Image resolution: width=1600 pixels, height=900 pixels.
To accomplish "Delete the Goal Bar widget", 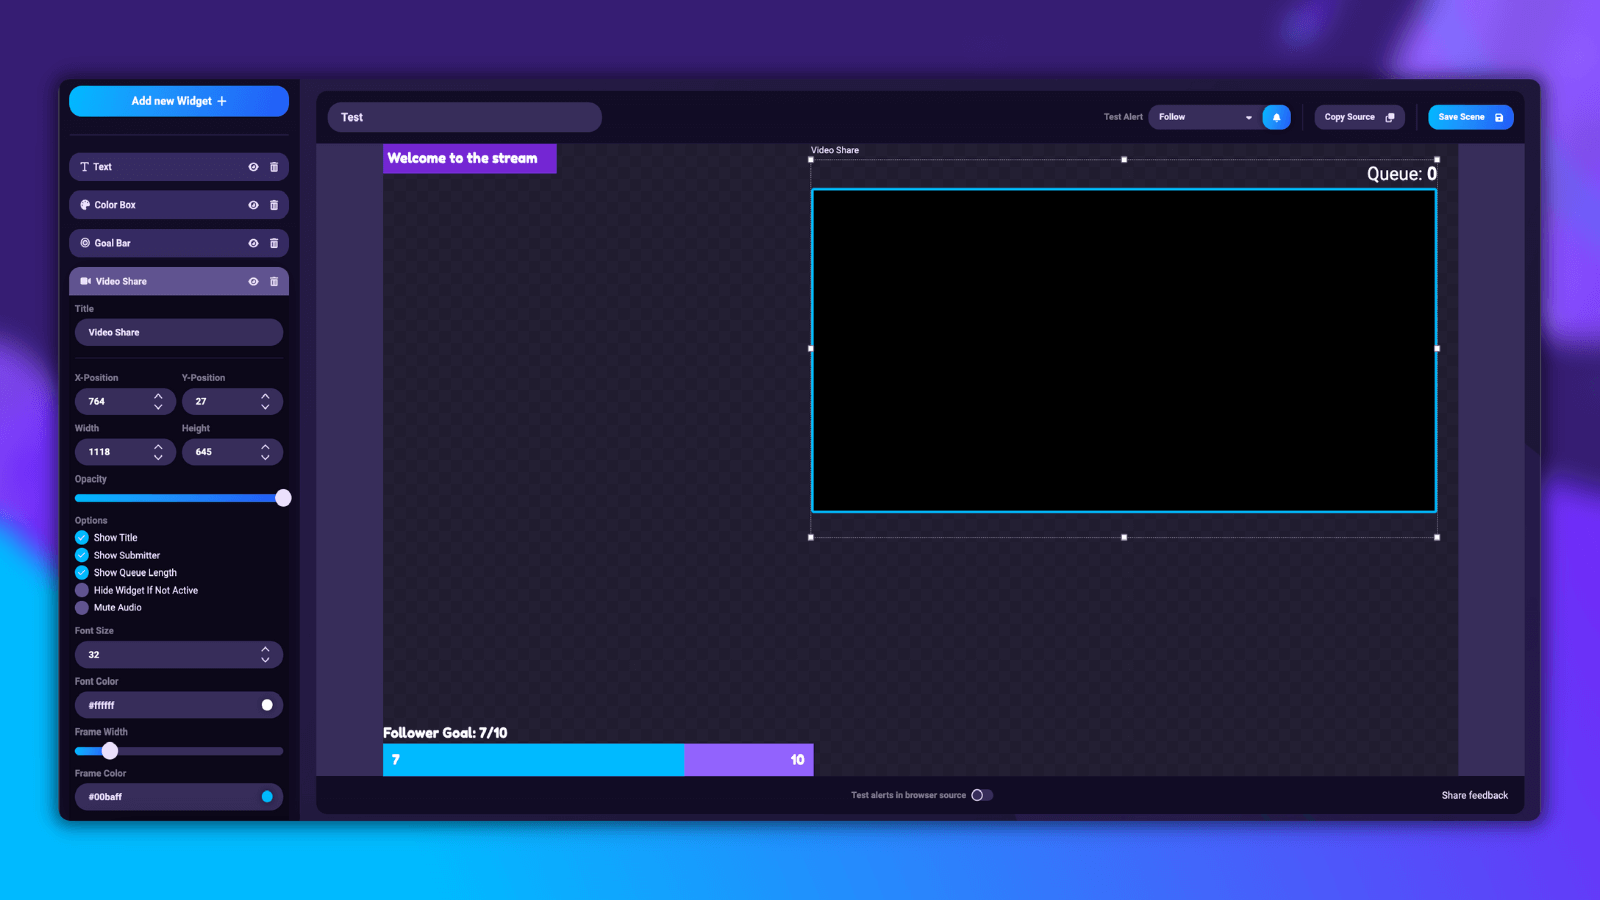I will [x=274, y=243].
